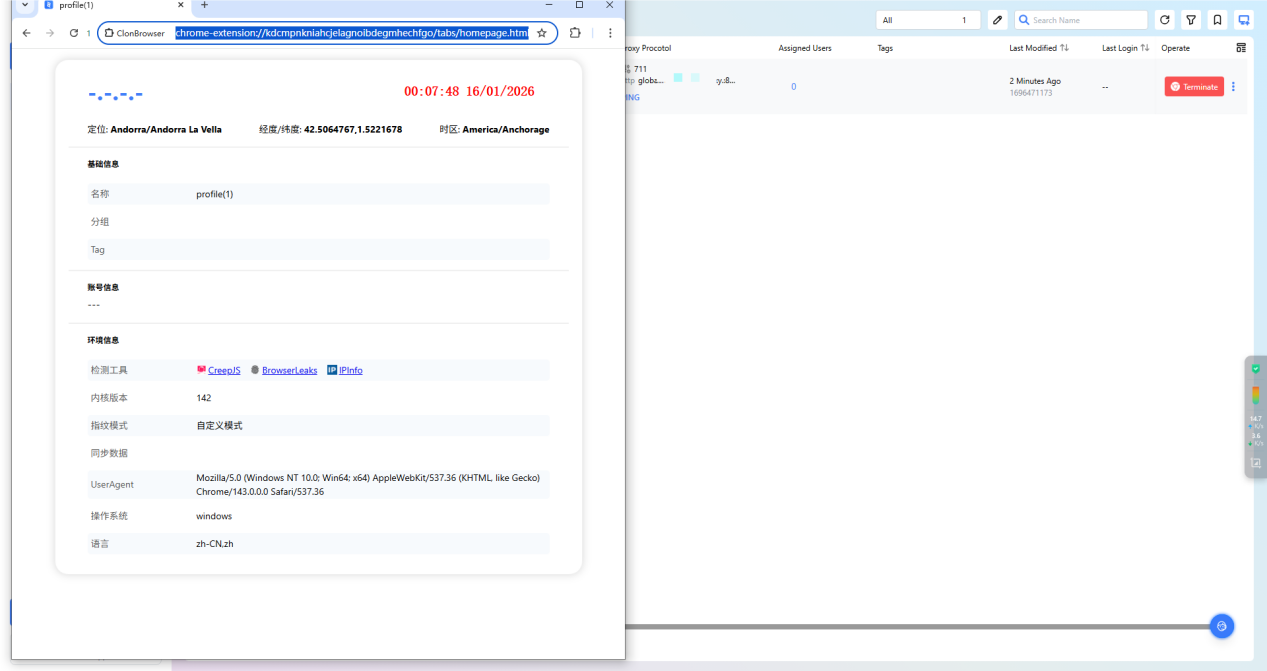Click the blue floating support button
This screenshot has height=671, width=1267.
coord(1221,626)
